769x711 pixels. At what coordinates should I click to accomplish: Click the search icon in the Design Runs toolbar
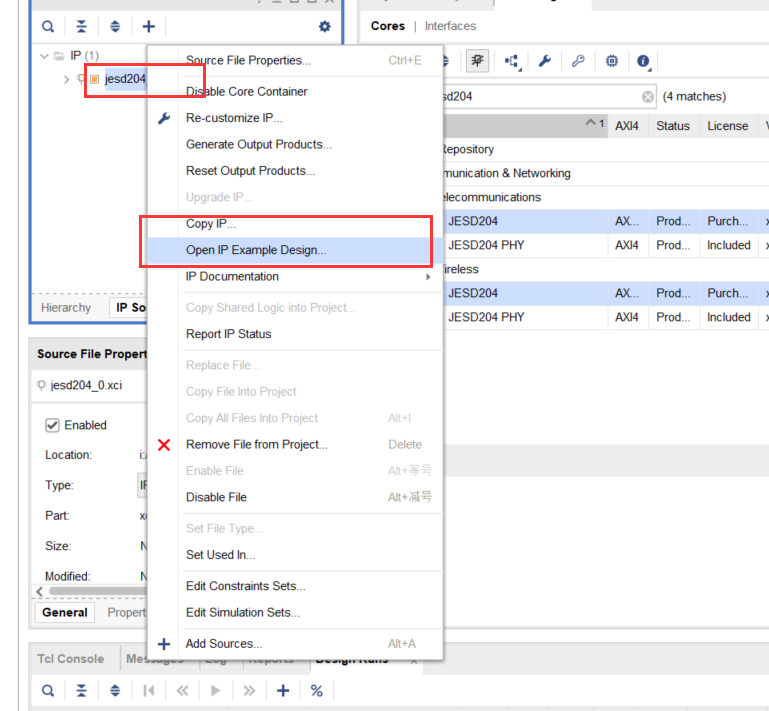(x=48, y=690)
